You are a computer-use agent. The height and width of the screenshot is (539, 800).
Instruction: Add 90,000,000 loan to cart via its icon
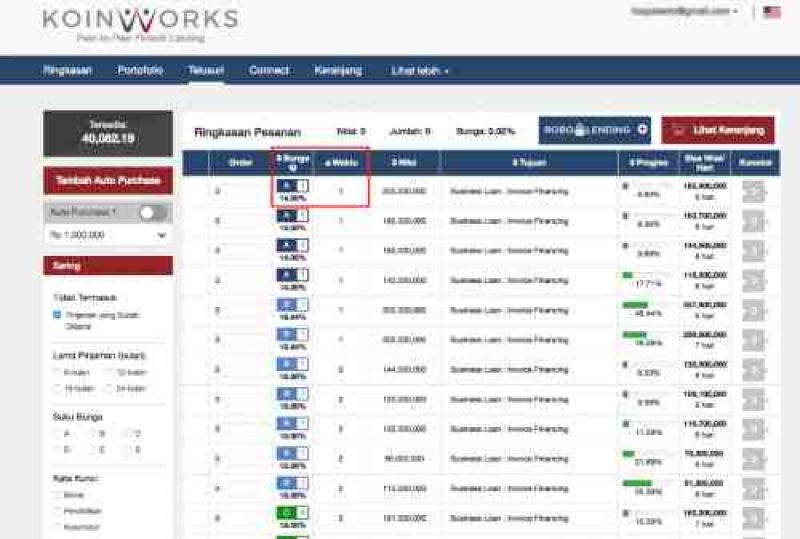754,459
